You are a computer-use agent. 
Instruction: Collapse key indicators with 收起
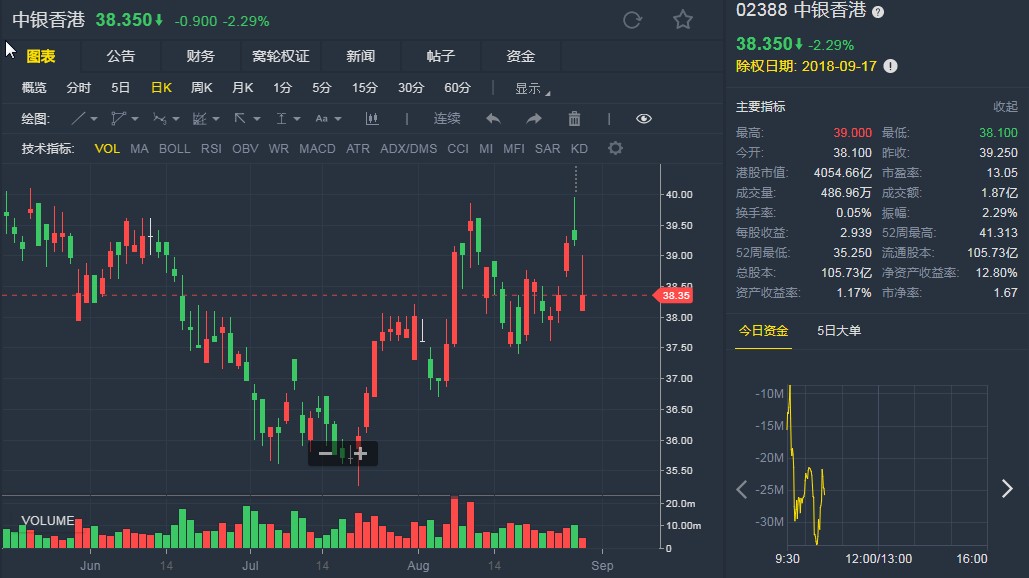pyautogui.click(x=1004, y=107)
